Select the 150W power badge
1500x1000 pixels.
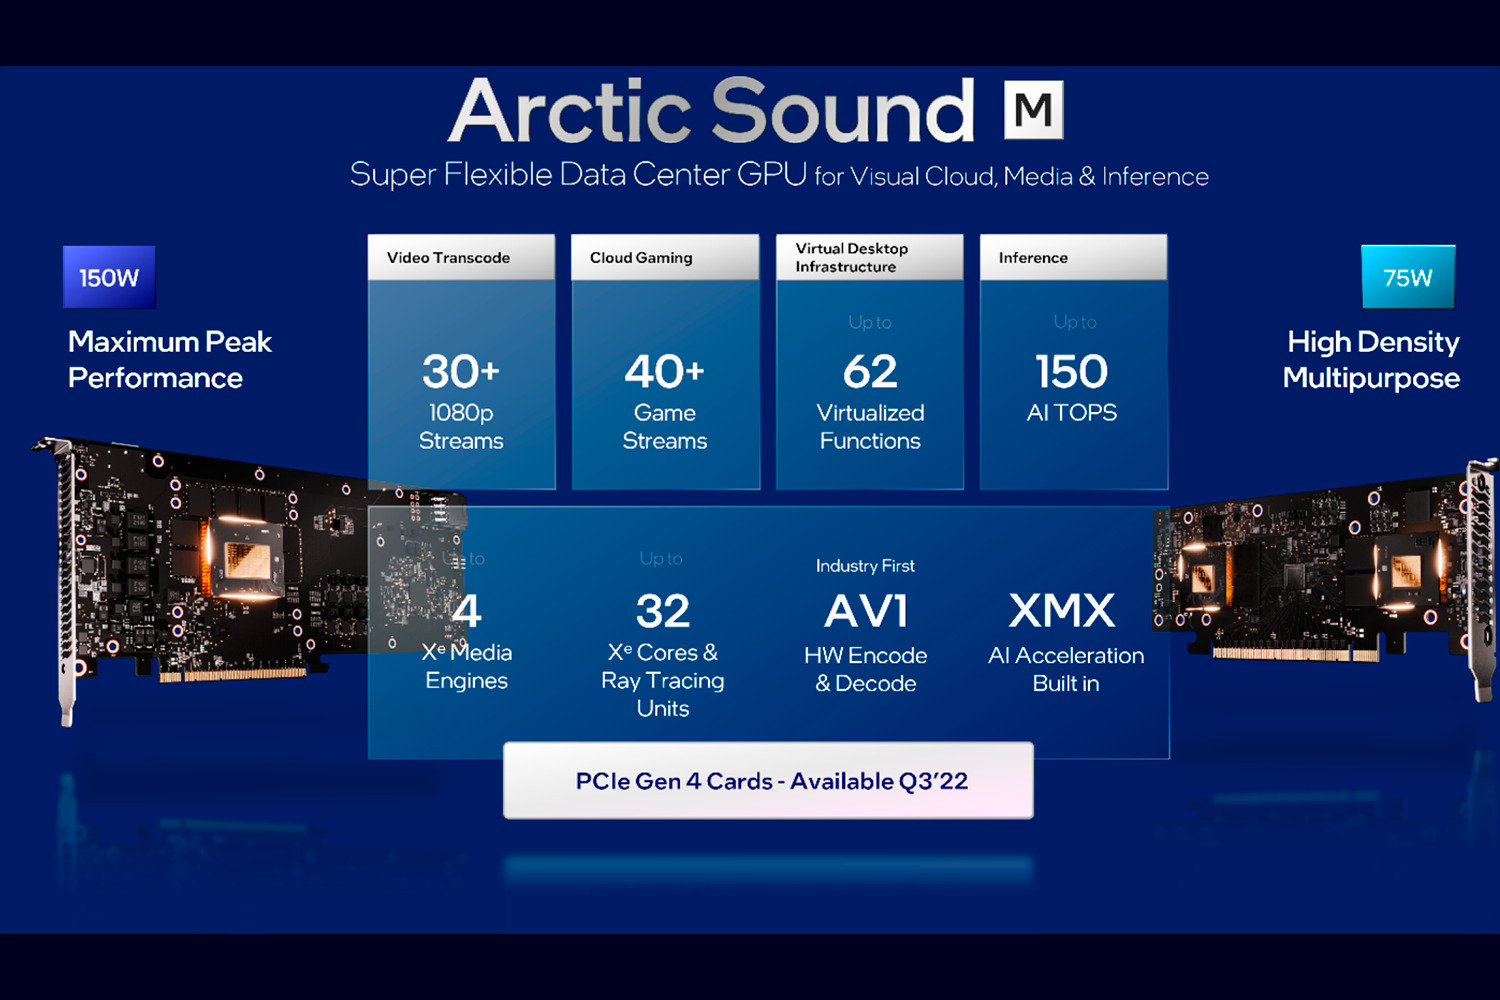pos(109,277)
